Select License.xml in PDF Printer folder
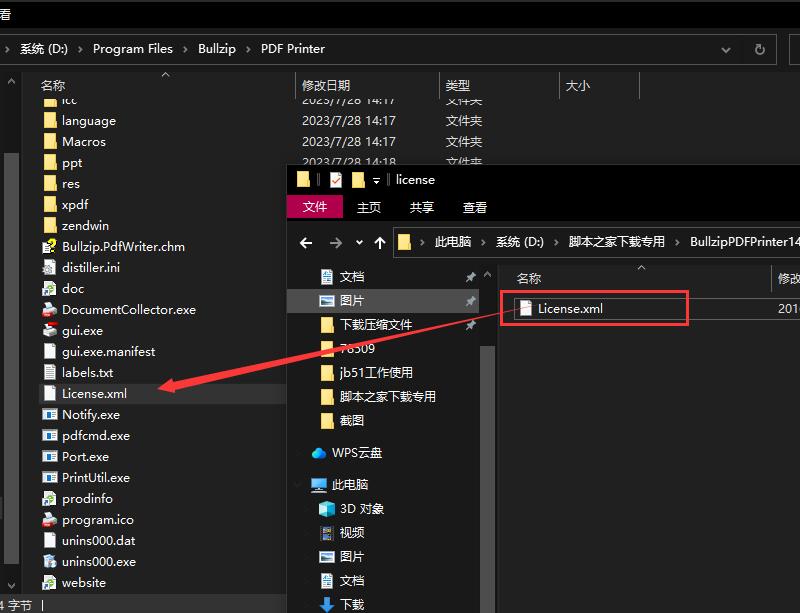This screenshot has width=800, height=613. [94, 394]
